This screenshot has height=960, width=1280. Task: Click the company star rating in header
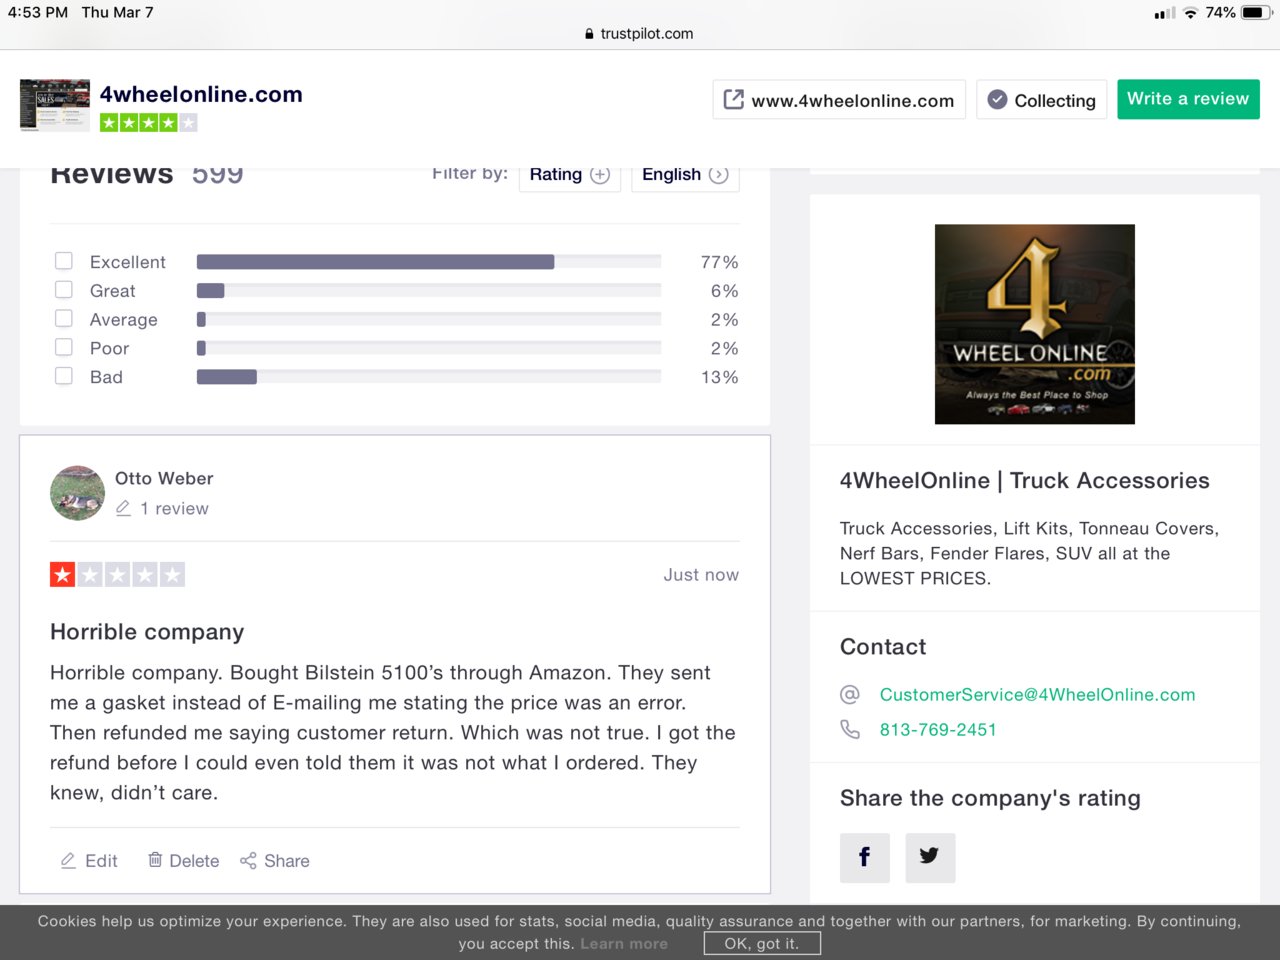pos(148,123)
